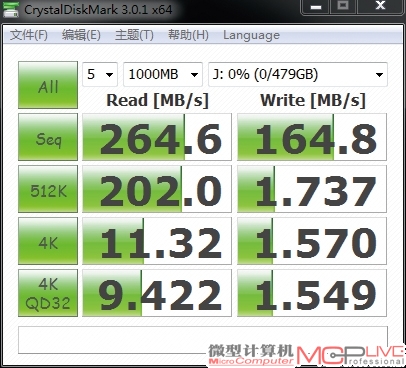This screenshot has width=406, height=368.
Task: Select the 512K read result 202.0
Action: pos(157,189)
